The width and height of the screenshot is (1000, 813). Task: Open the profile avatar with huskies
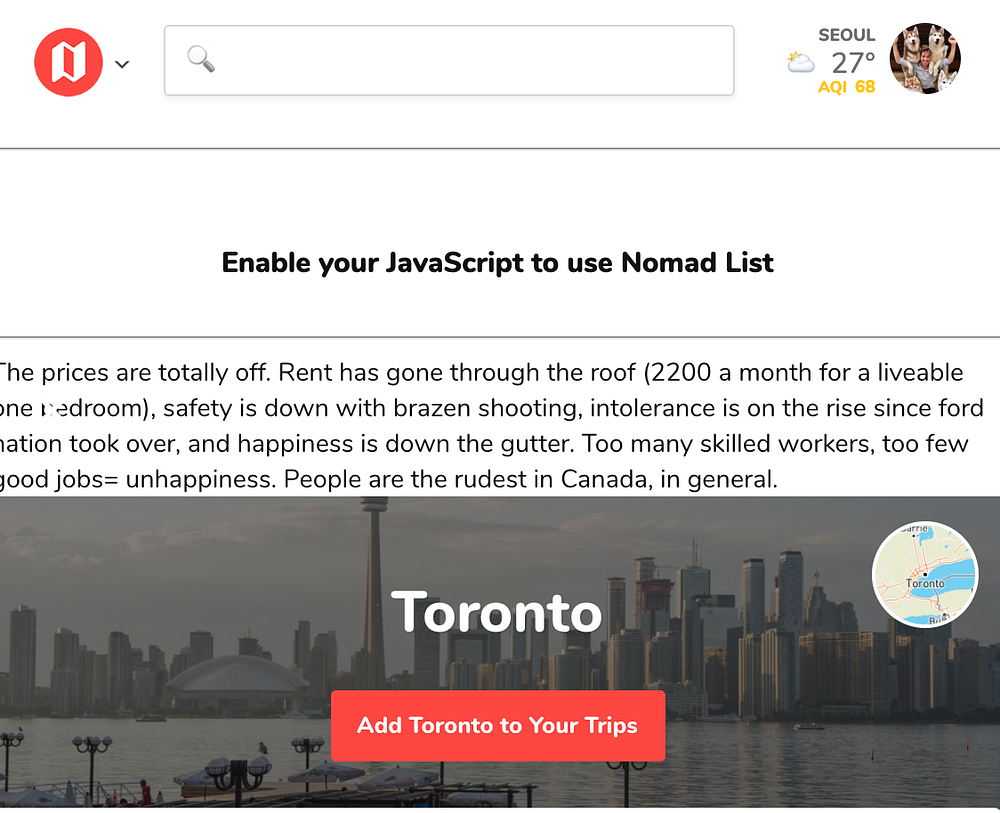(925, 59)
